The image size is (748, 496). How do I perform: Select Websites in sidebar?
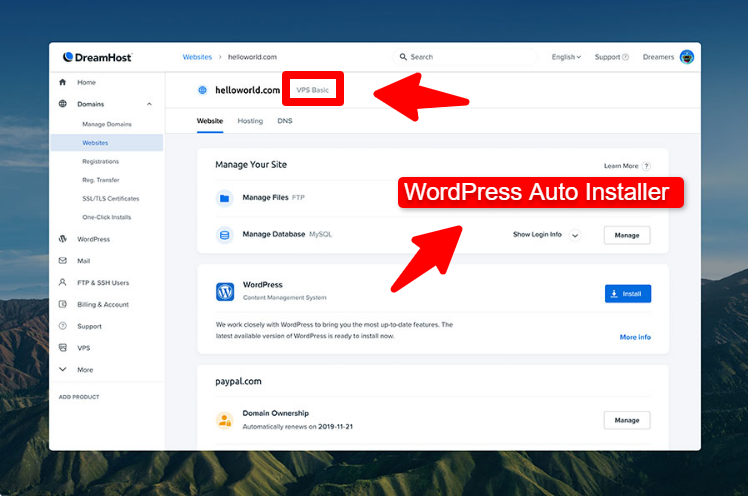(x=107, y=143)
